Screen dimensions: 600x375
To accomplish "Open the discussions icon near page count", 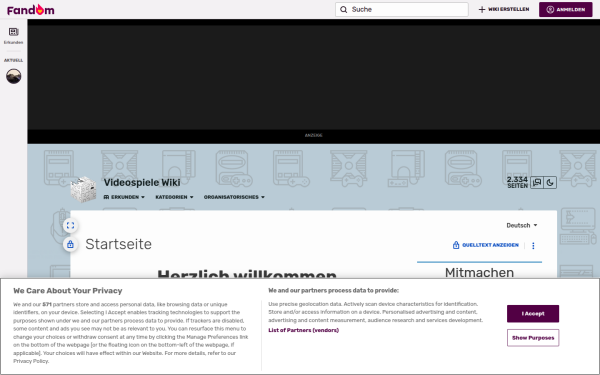I will (x=537, y=183).
